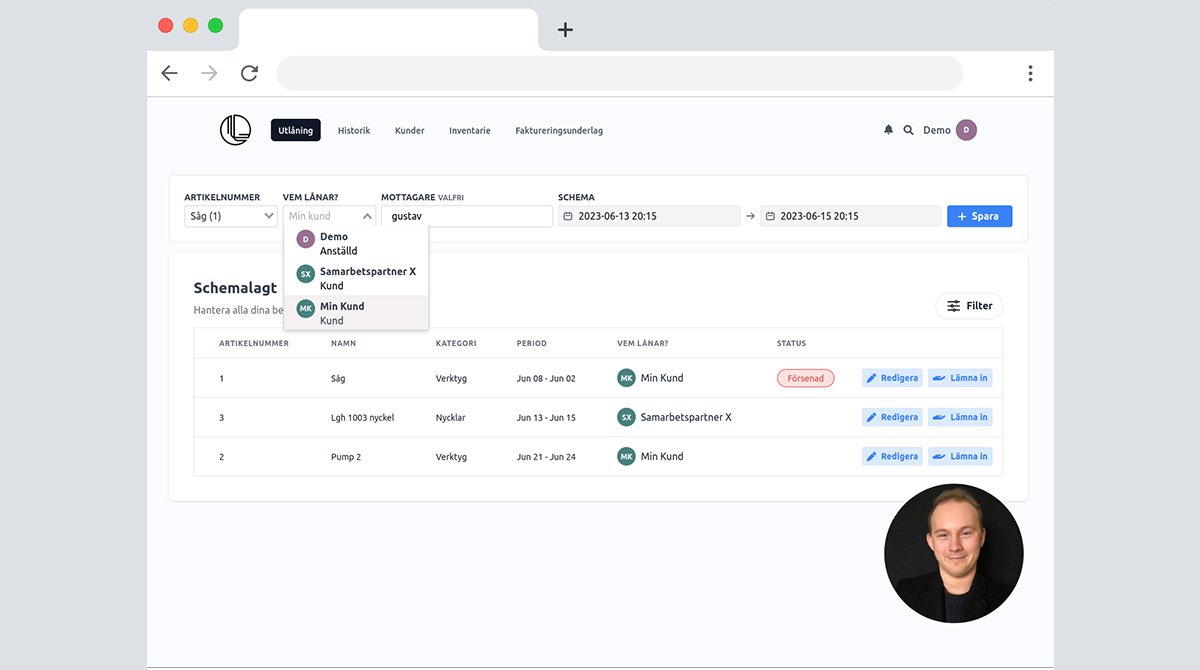Screen dimensions: 1200x670
Task: Go back using the browser back arrow
Action: 169,73
